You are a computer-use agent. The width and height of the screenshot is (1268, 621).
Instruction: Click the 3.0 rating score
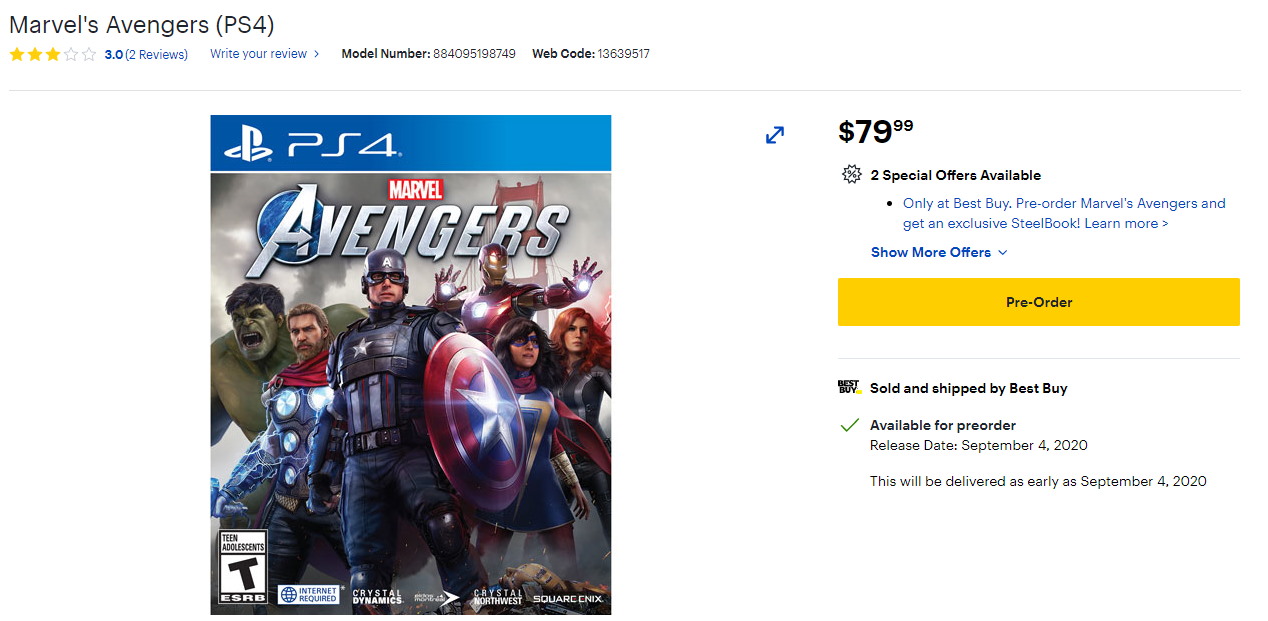tap(113, 55)
